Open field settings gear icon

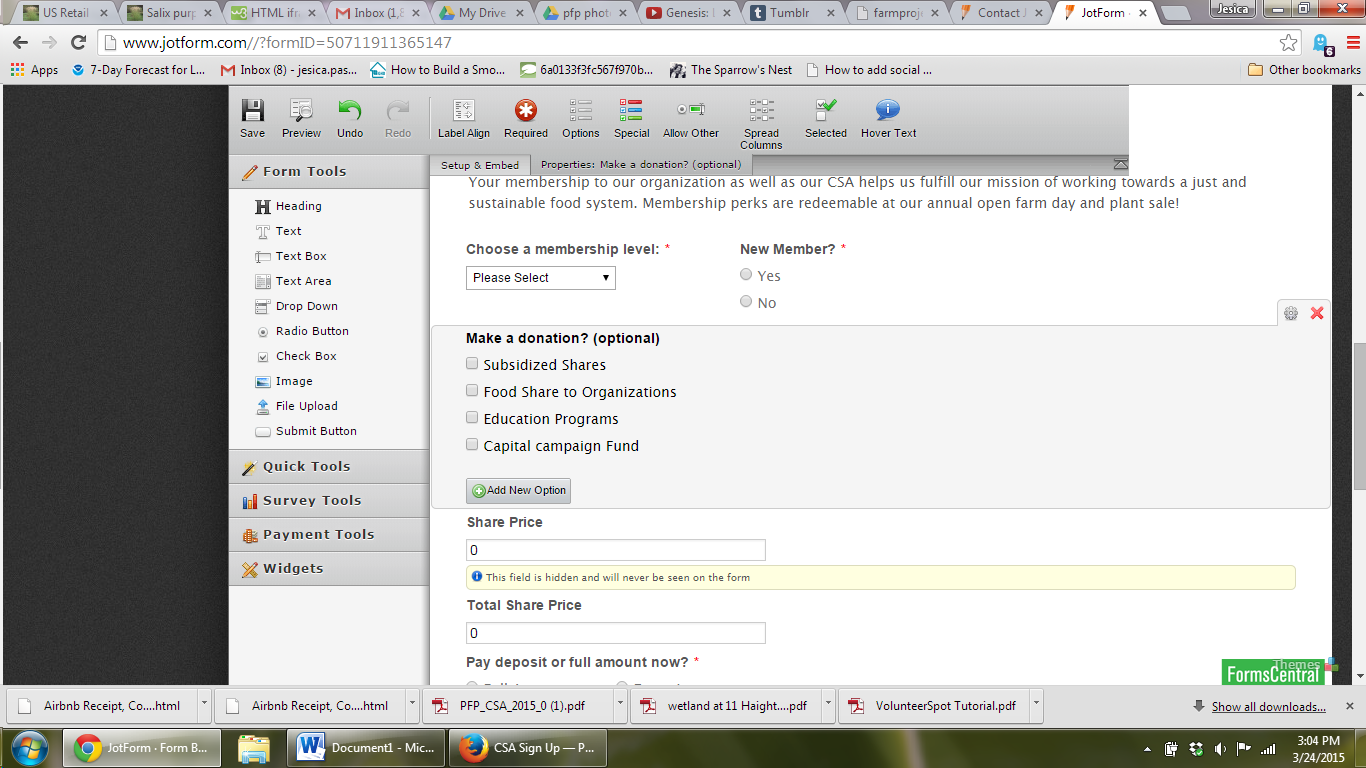click(1291, 313)
